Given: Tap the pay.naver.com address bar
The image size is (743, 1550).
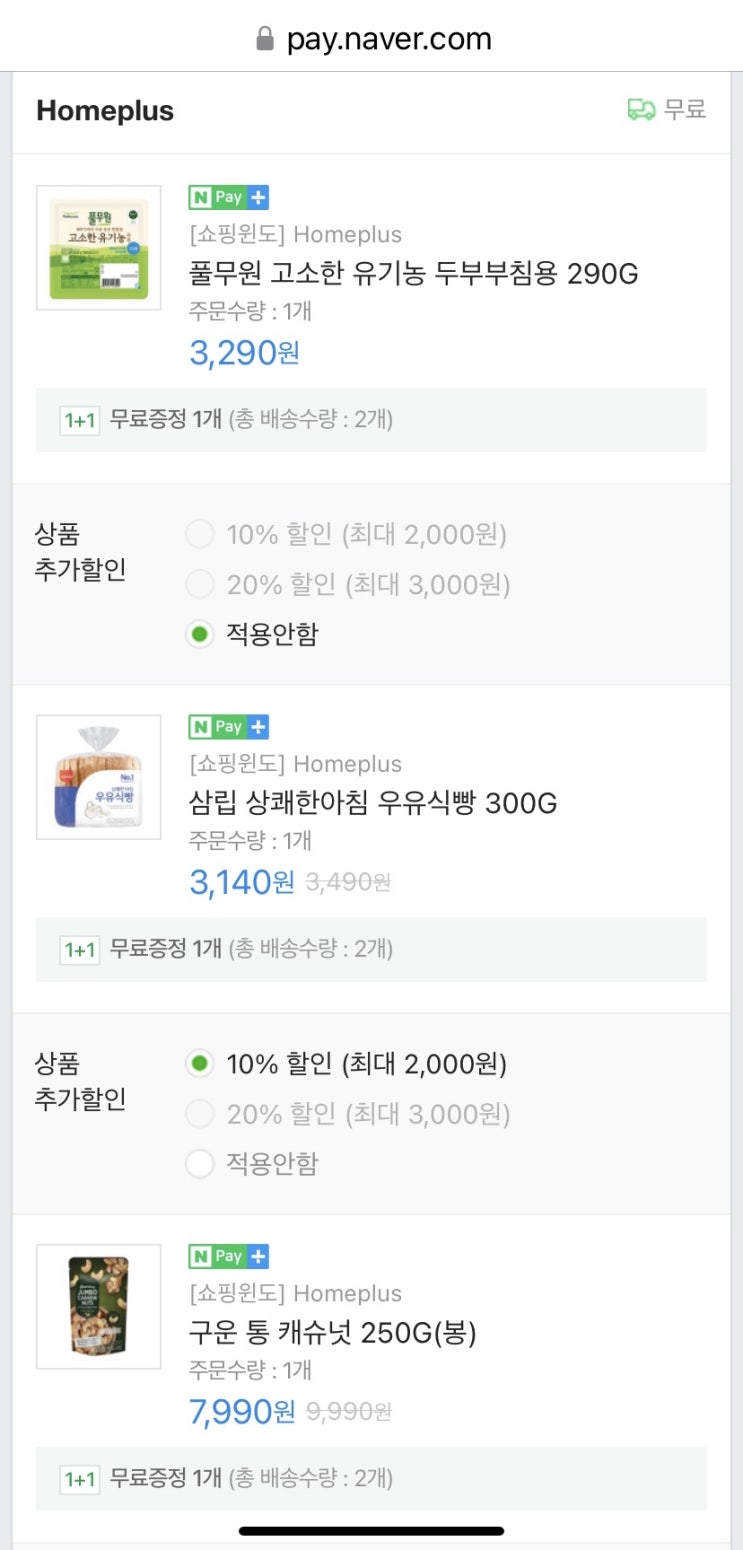Looking at the screenshot, I should click(x=388, y=40).
